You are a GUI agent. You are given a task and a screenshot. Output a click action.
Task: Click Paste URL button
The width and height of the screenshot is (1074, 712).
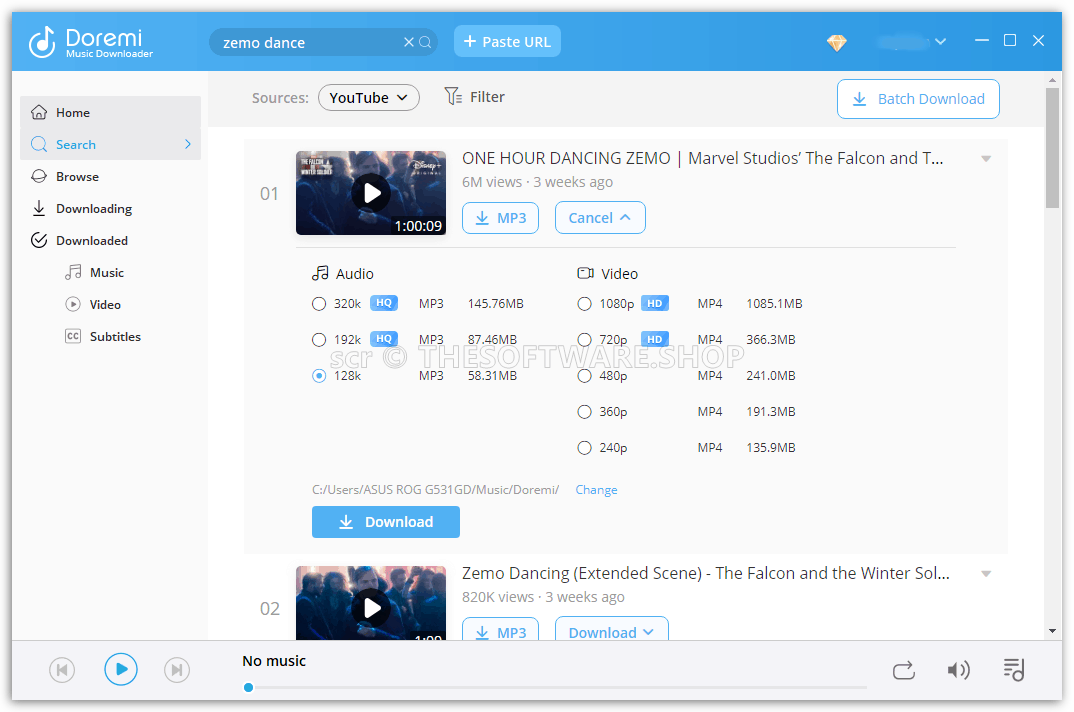tap(508, 42)
